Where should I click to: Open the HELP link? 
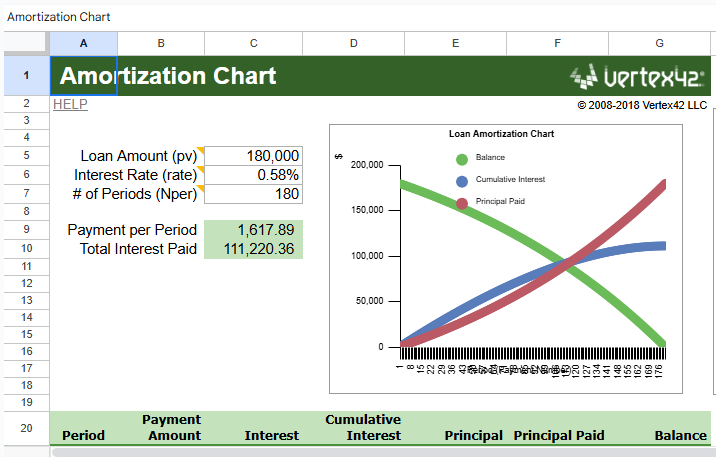[x=70, y=104]
